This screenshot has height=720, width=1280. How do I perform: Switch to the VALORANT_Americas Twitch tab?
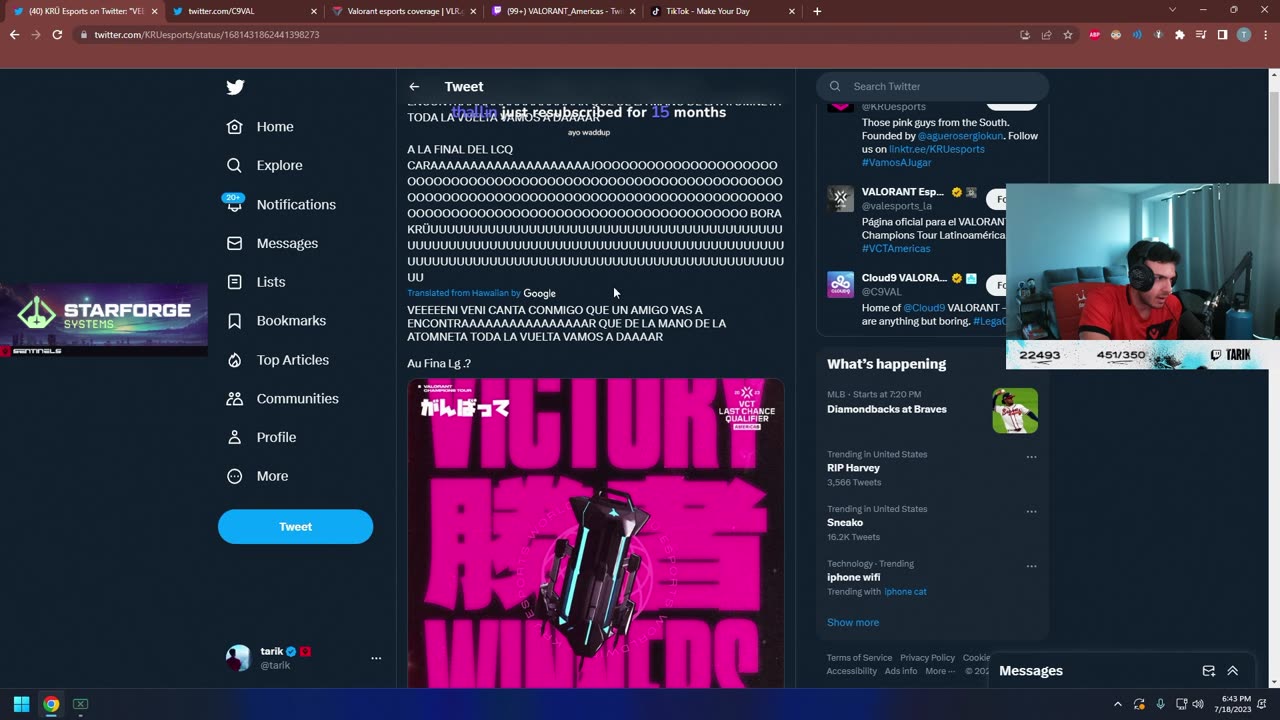tap(564, 11)
